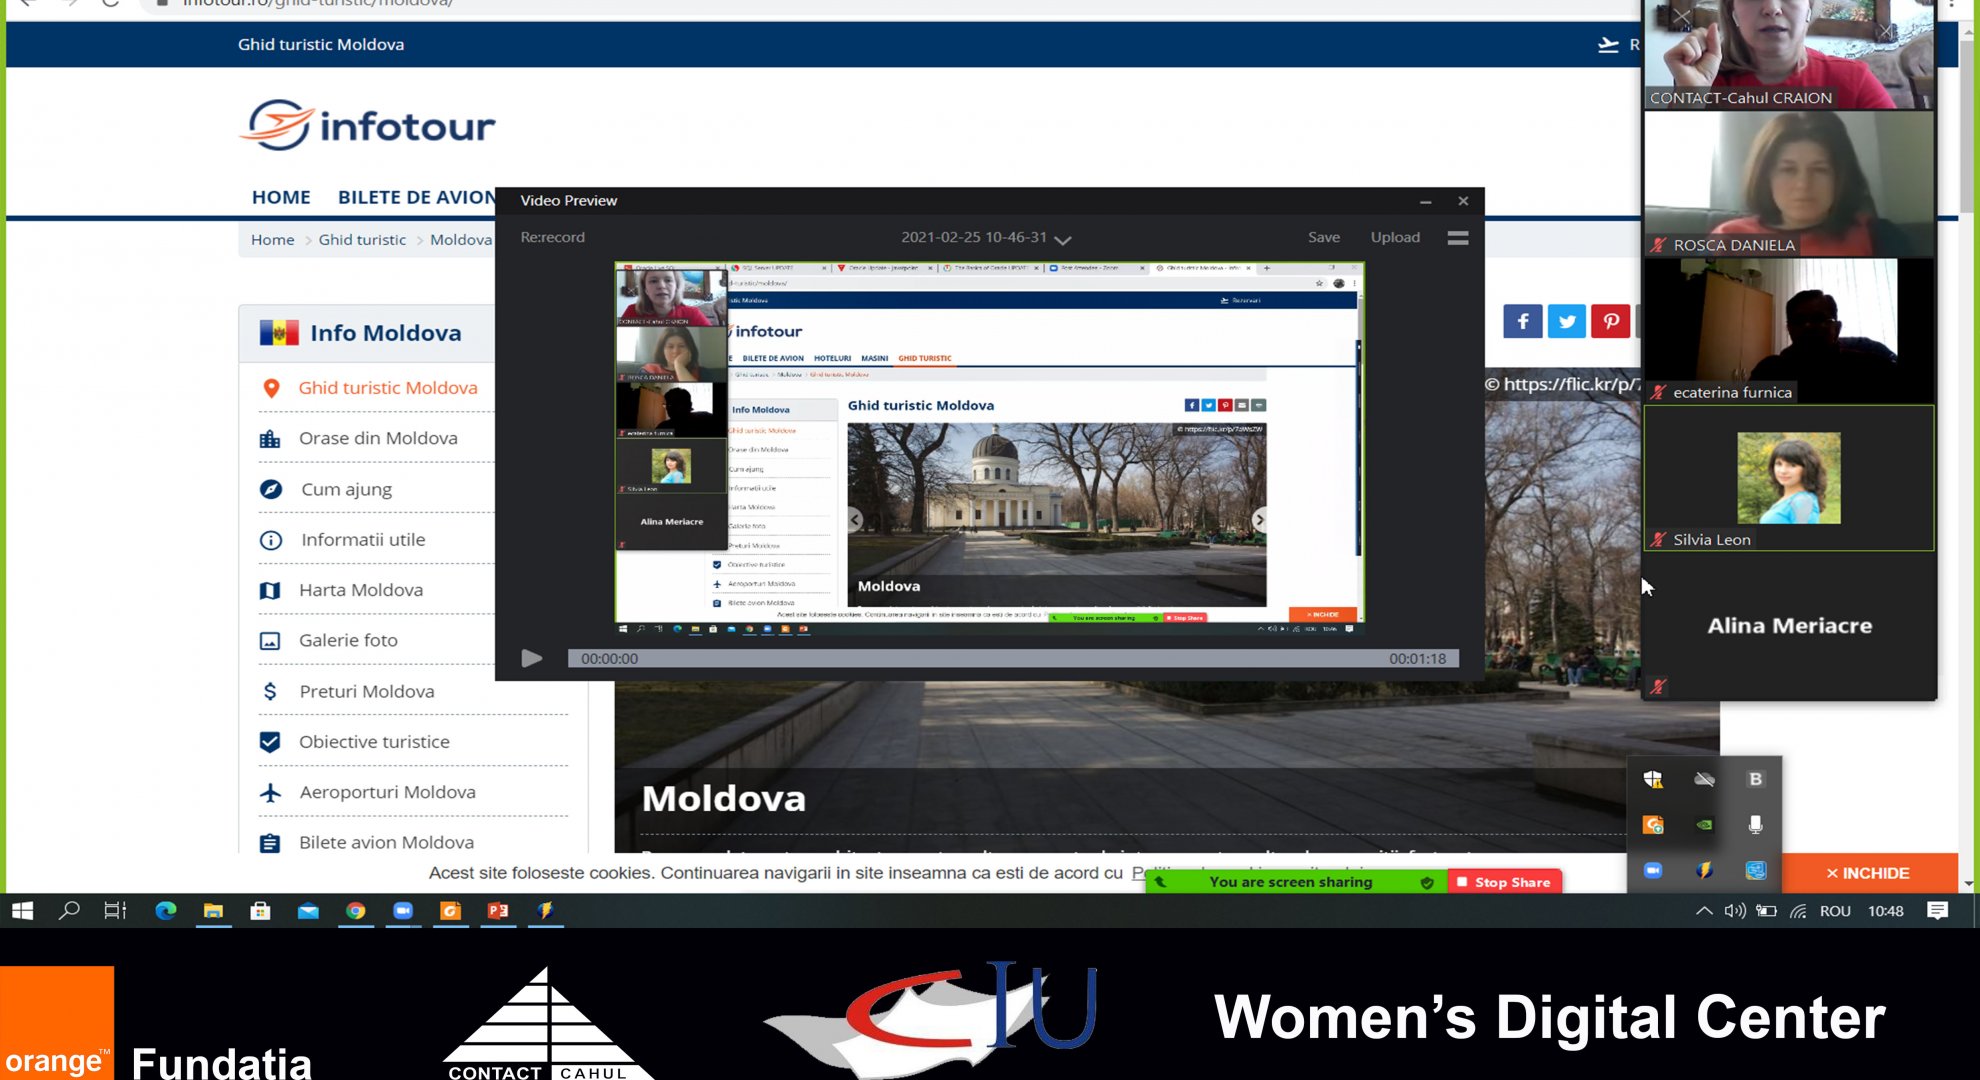This screenshot has width=1980, height=1080.
Task: Open the hamburger menu in Video Preview
Action: coord(1457,238)
